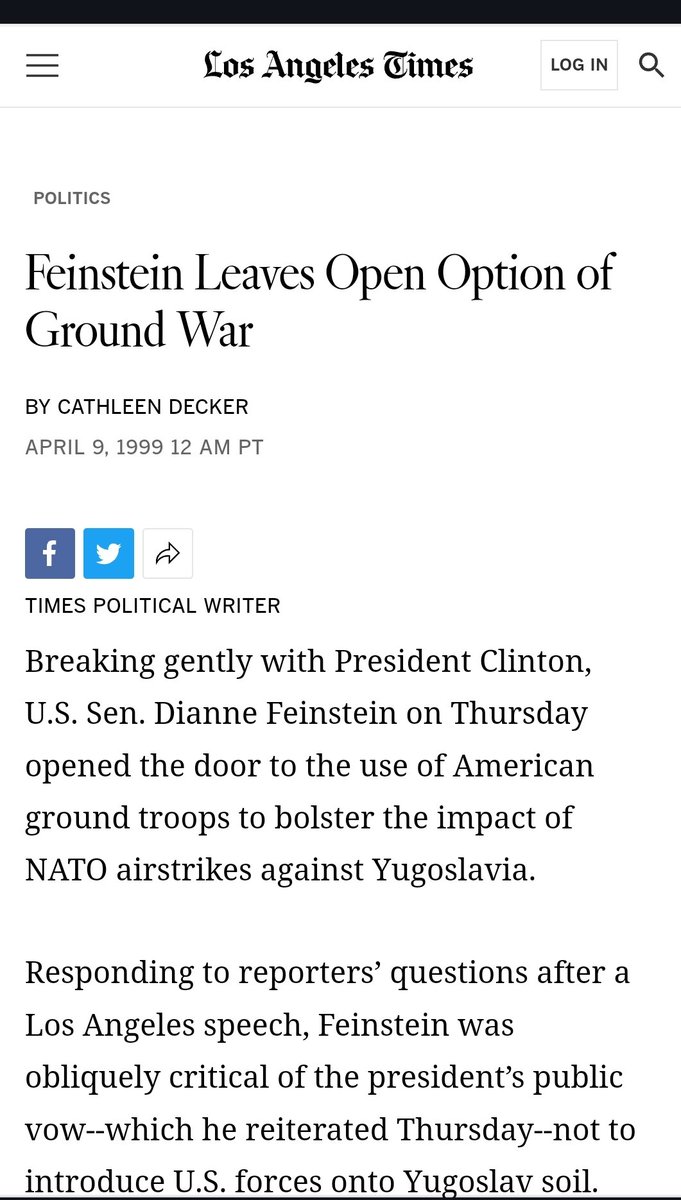Screen dimensions: 681x1200
Task: Click the dark bar above the header
Action: pos(340,12)
